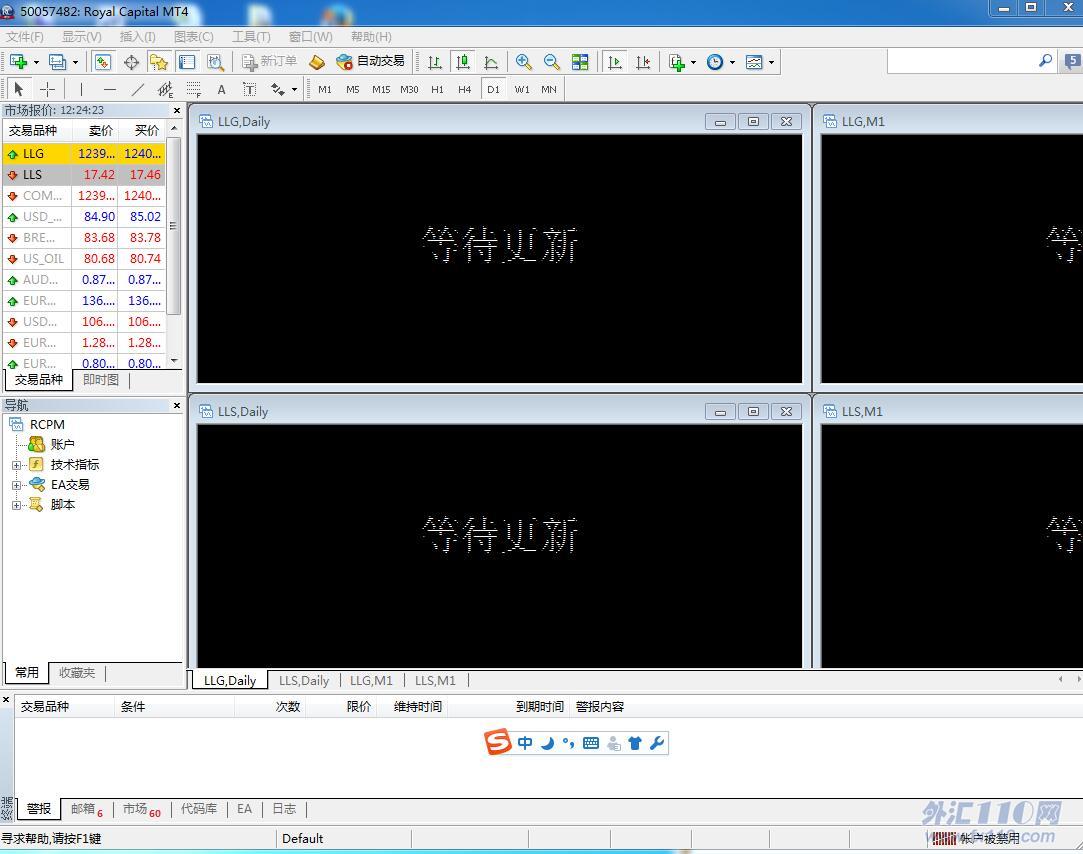Viewport: 1083px width, 854px height.
Task: Select the trendline drawing tool
Action: pyautogui.click(x=138, y=89)
